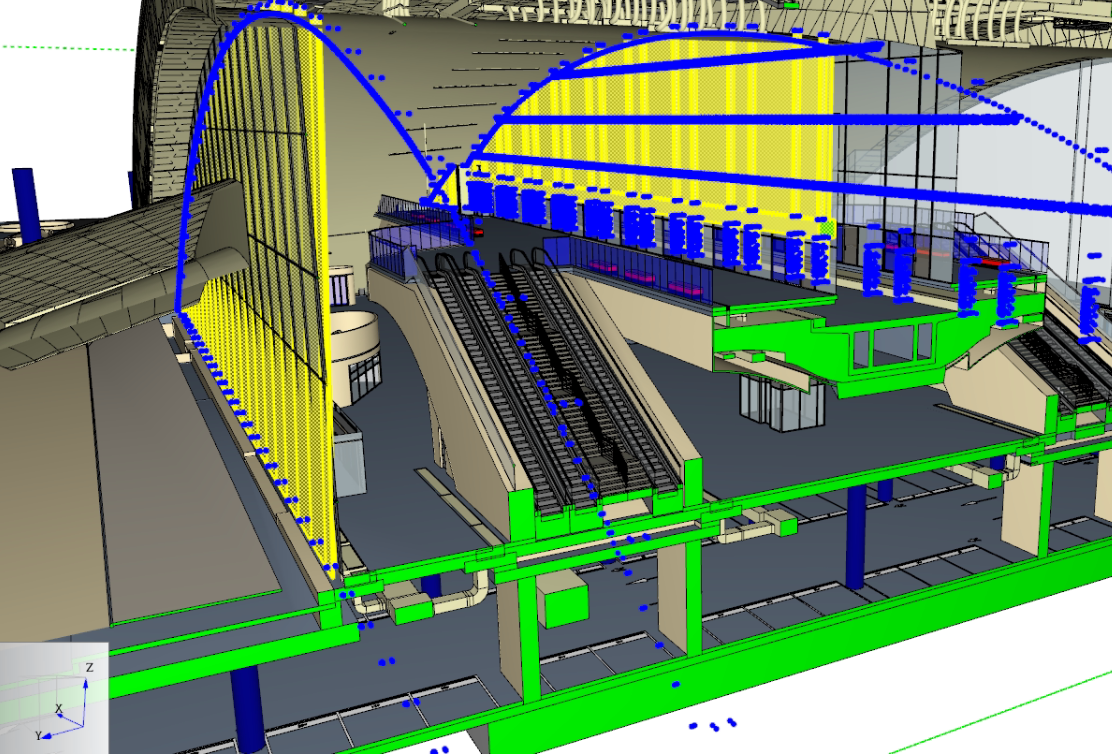Select the curved canopy roof on the left
Viewport: 1112px width, 754px height.
tap(100, 270)
